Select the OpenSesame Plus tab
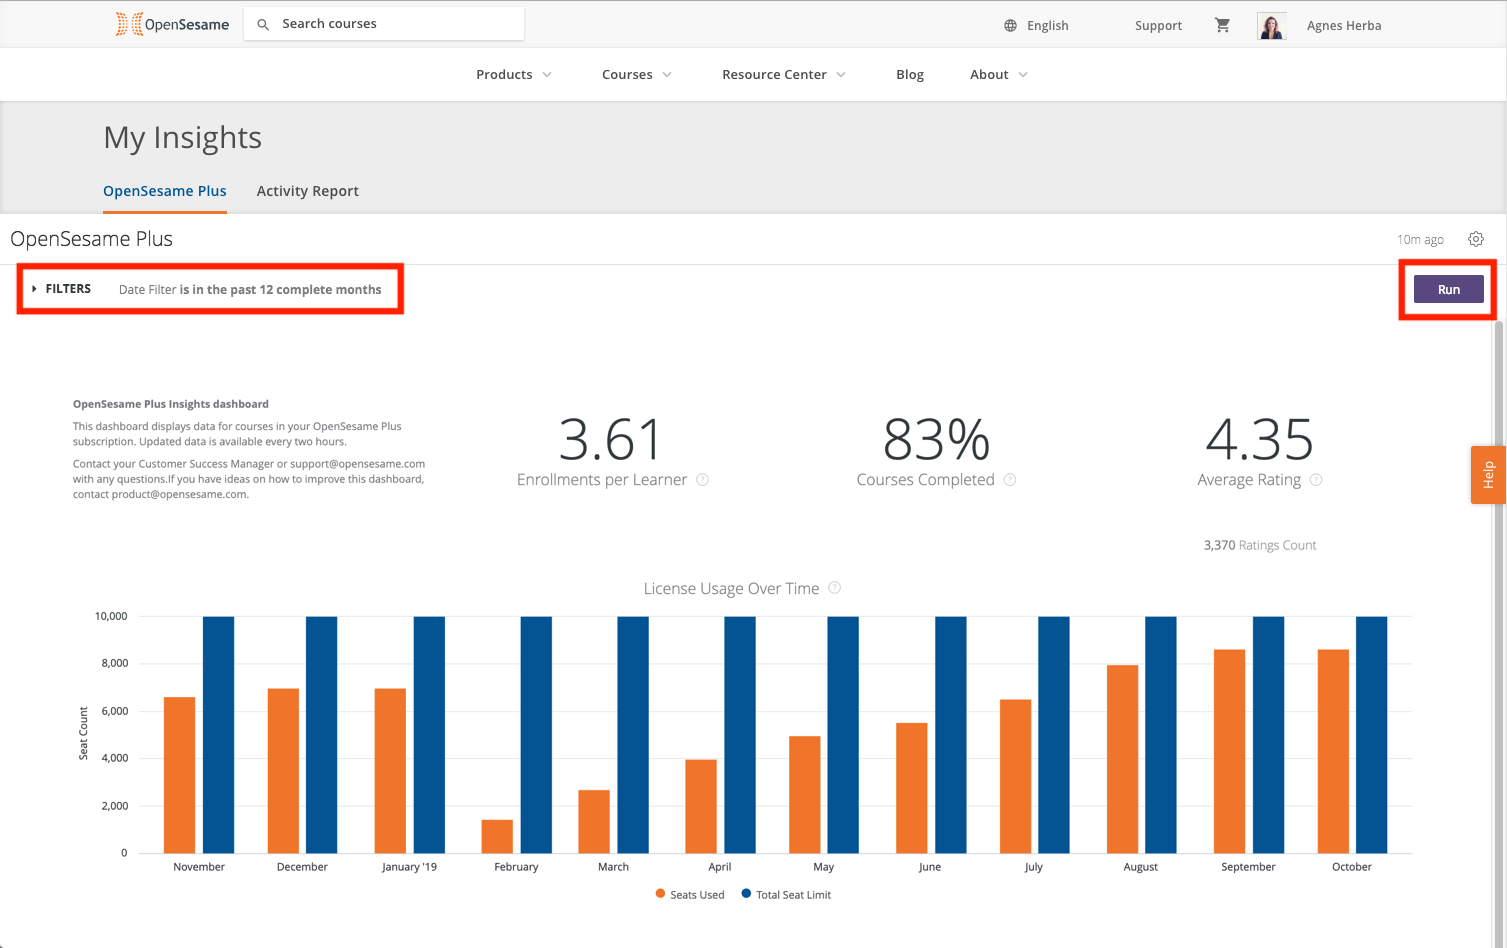This screenshot has width=1507, height=948. click(x=165, y=191)
